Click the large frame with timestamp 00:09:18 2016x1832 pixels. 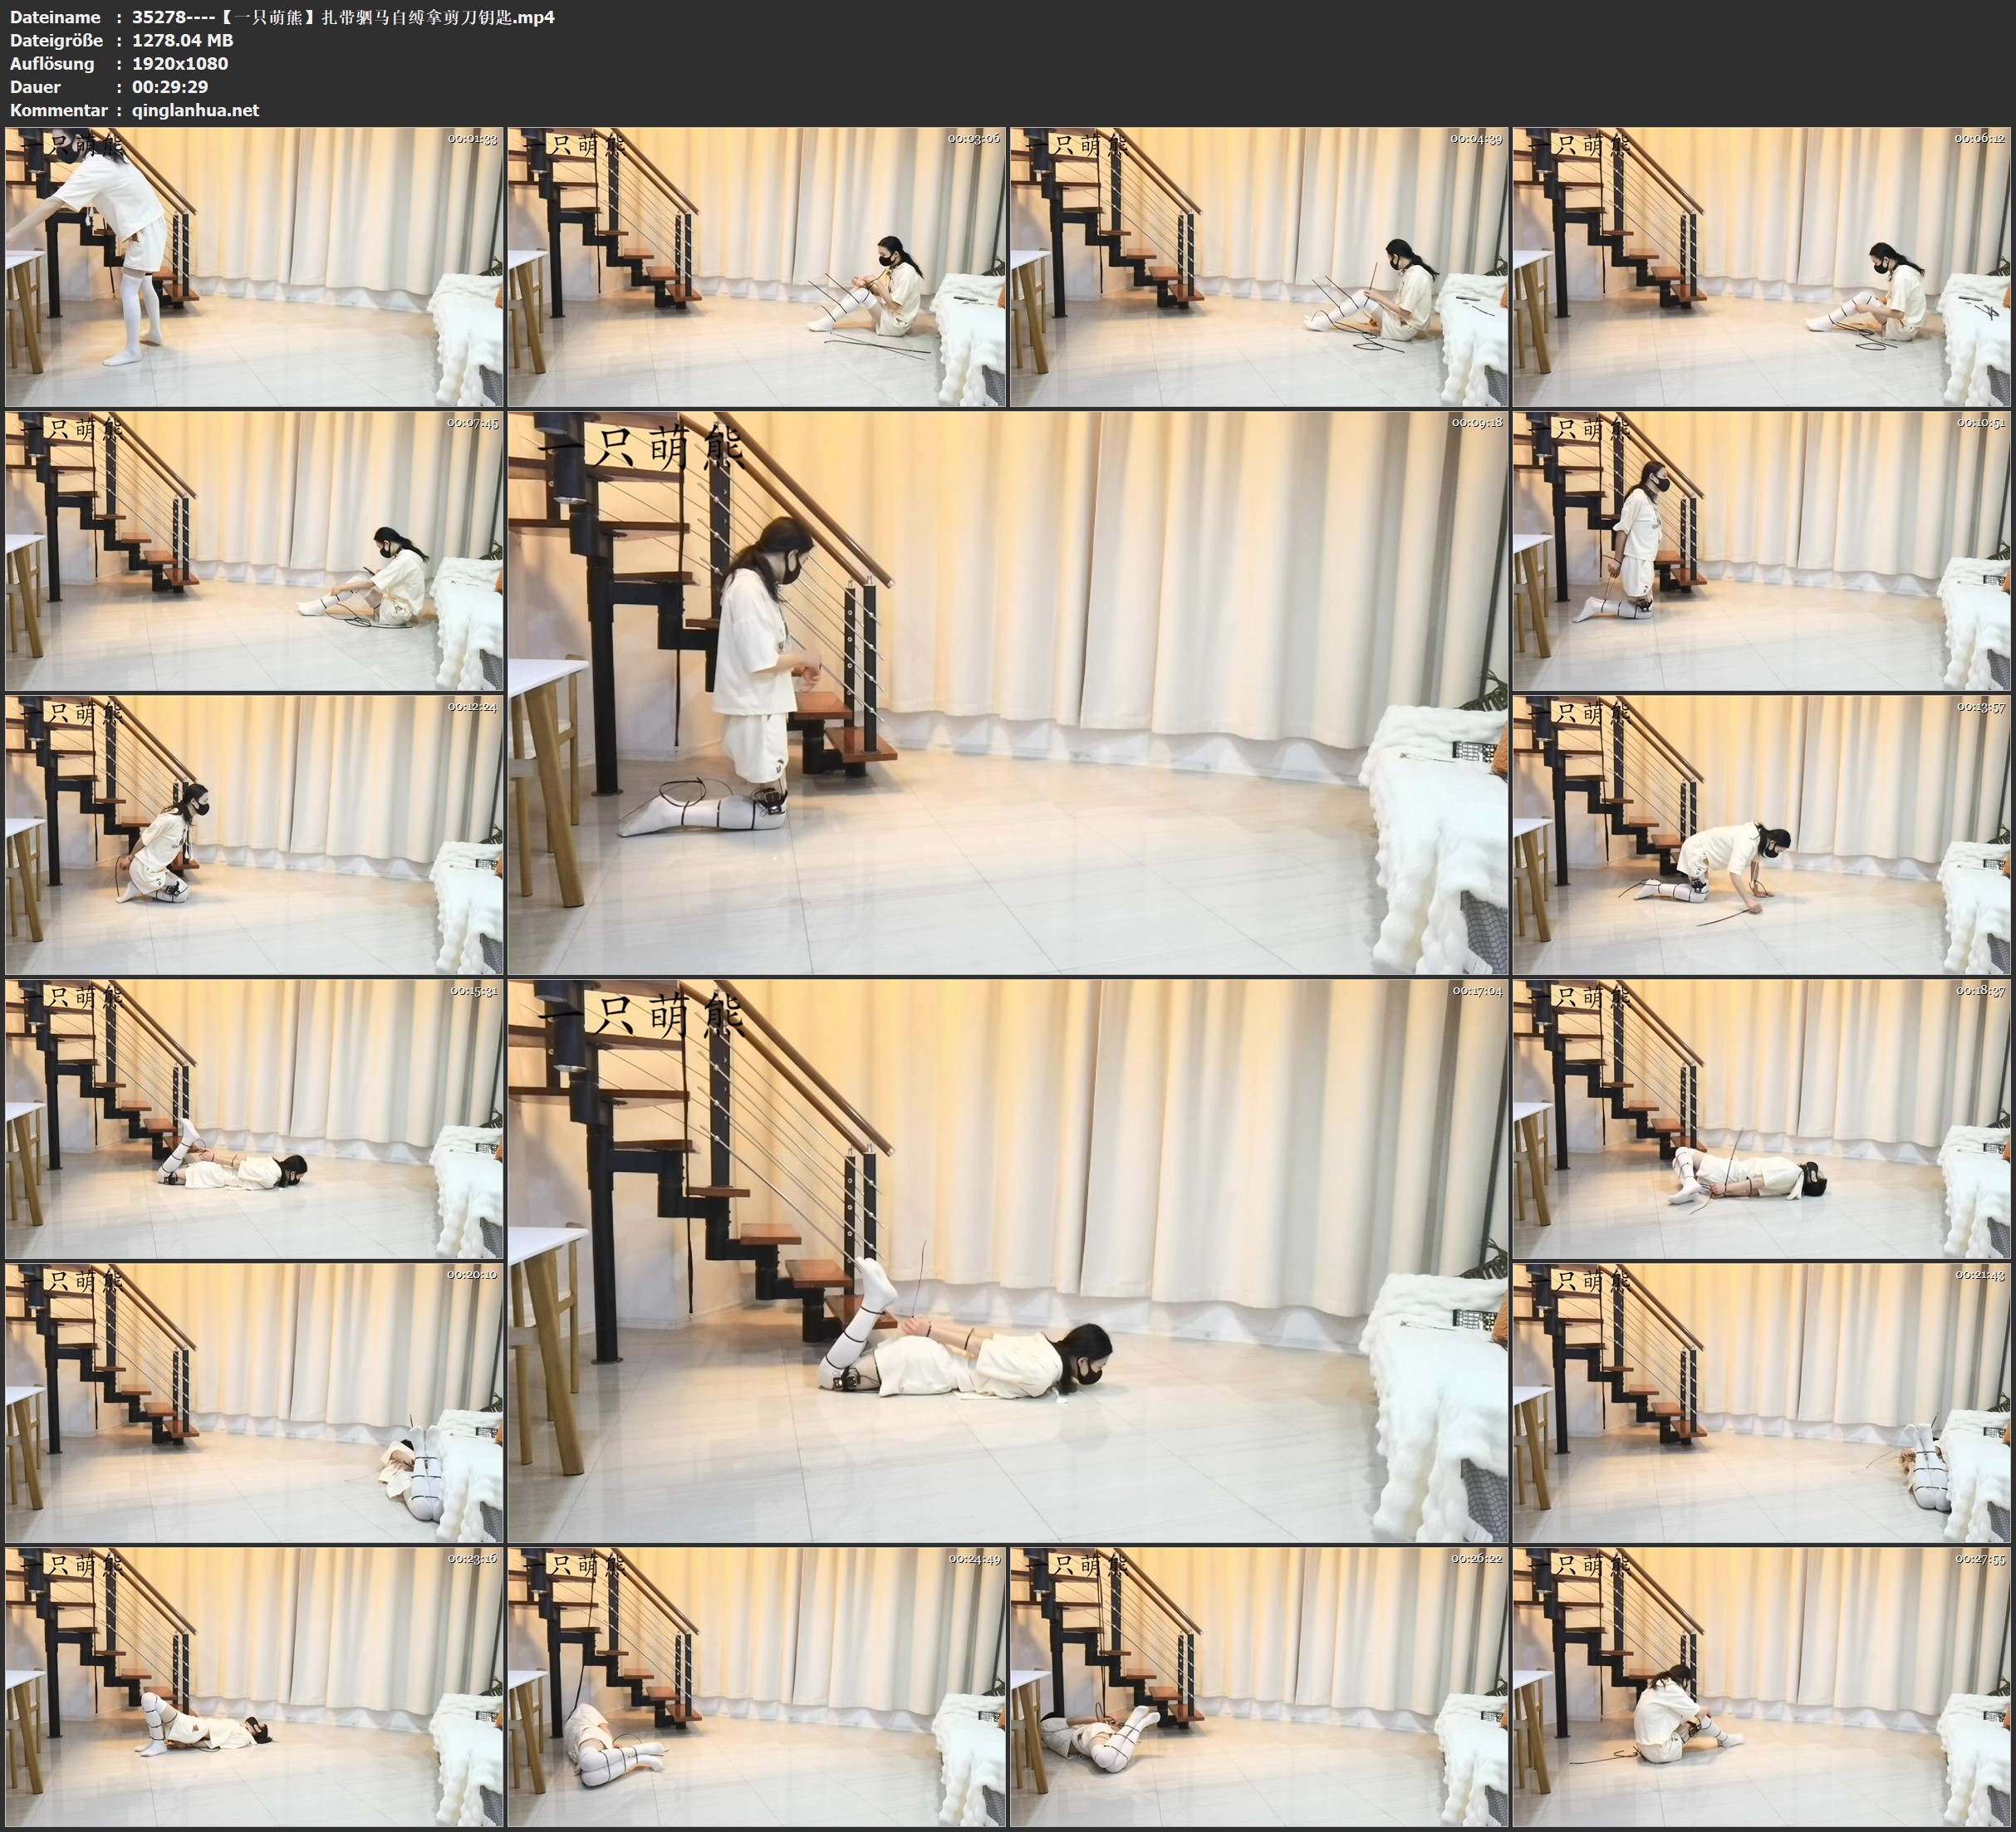1008,693
